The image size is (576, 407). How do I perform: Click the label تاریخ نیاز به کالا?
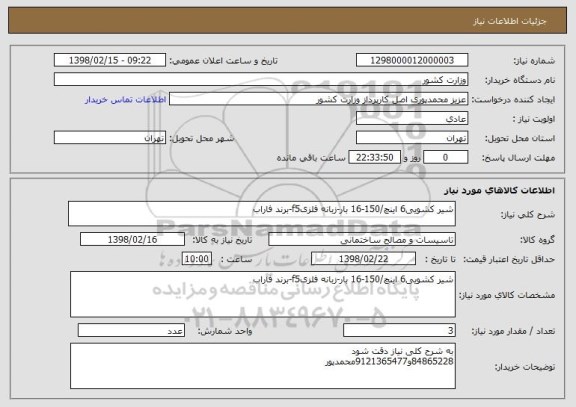click(222, 240)
